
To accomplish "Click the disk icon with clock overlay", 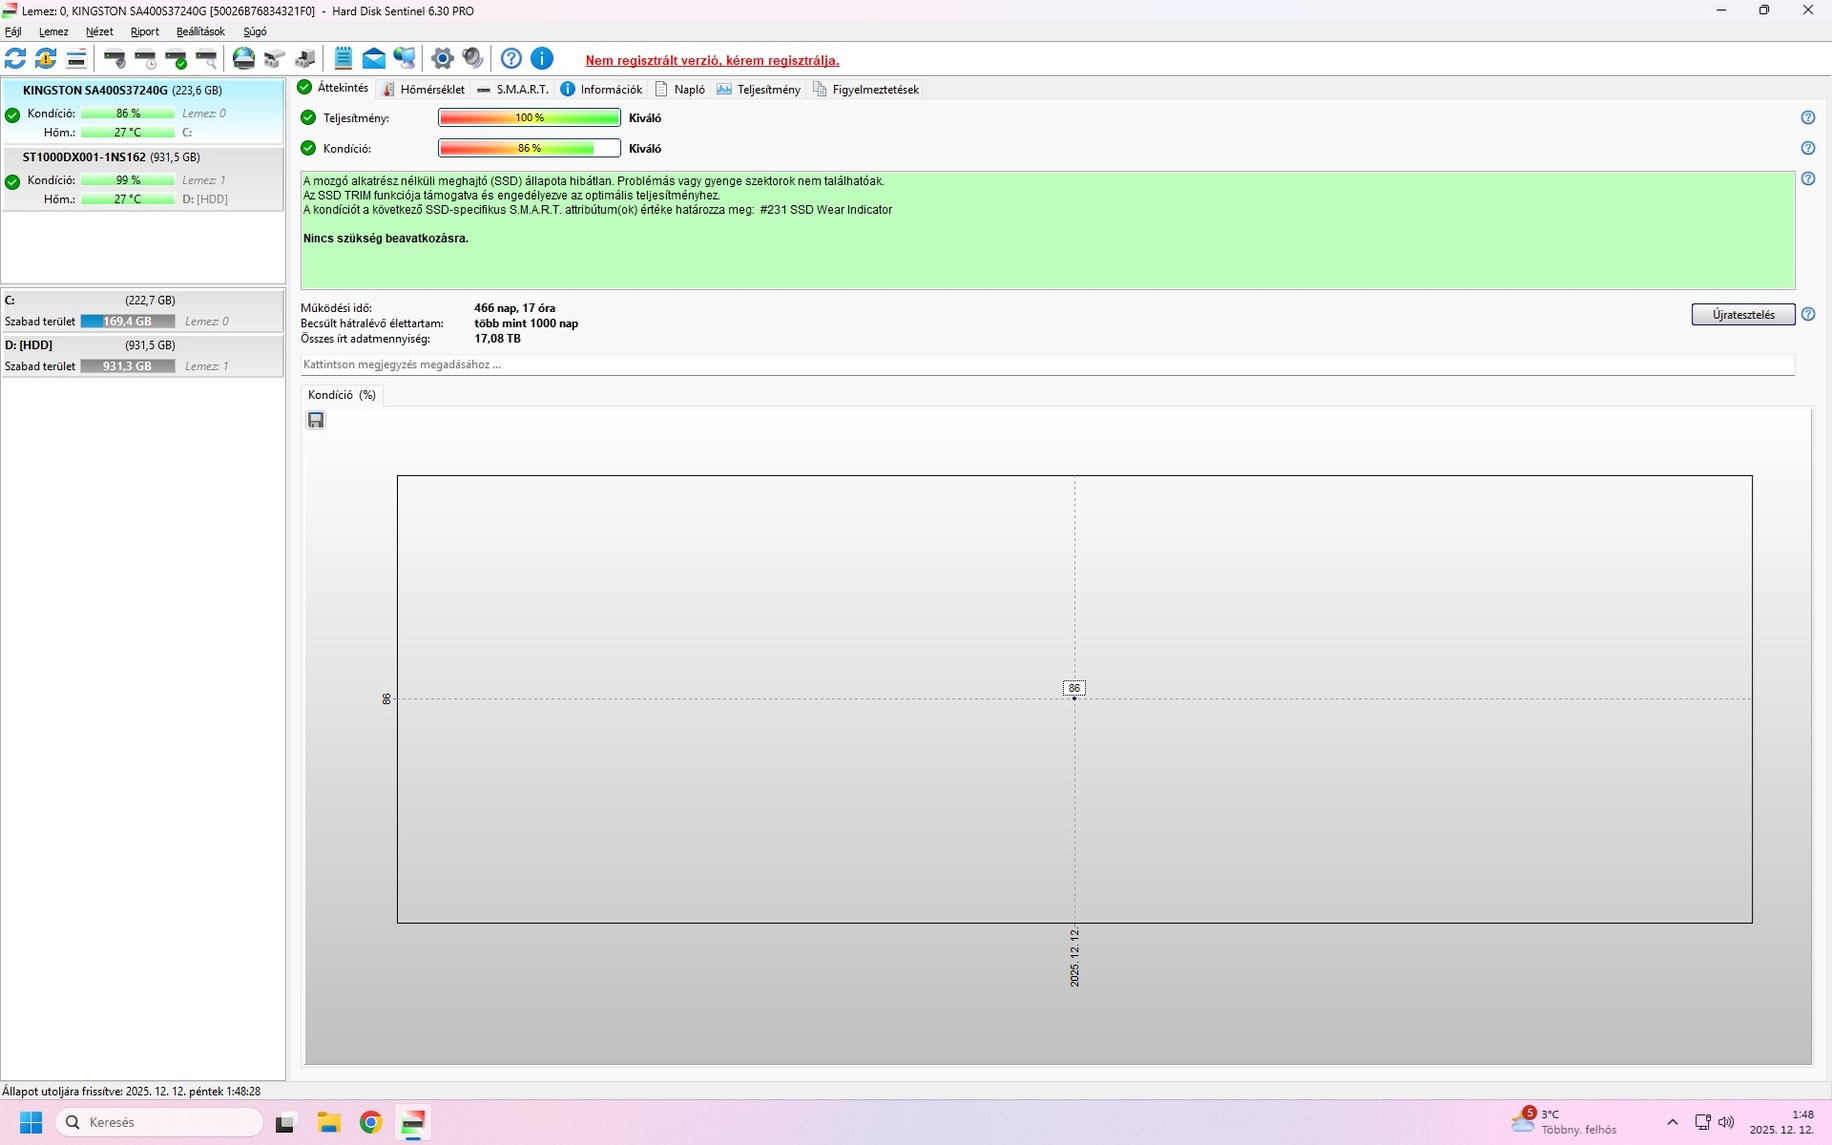I will tap(146, 58).
